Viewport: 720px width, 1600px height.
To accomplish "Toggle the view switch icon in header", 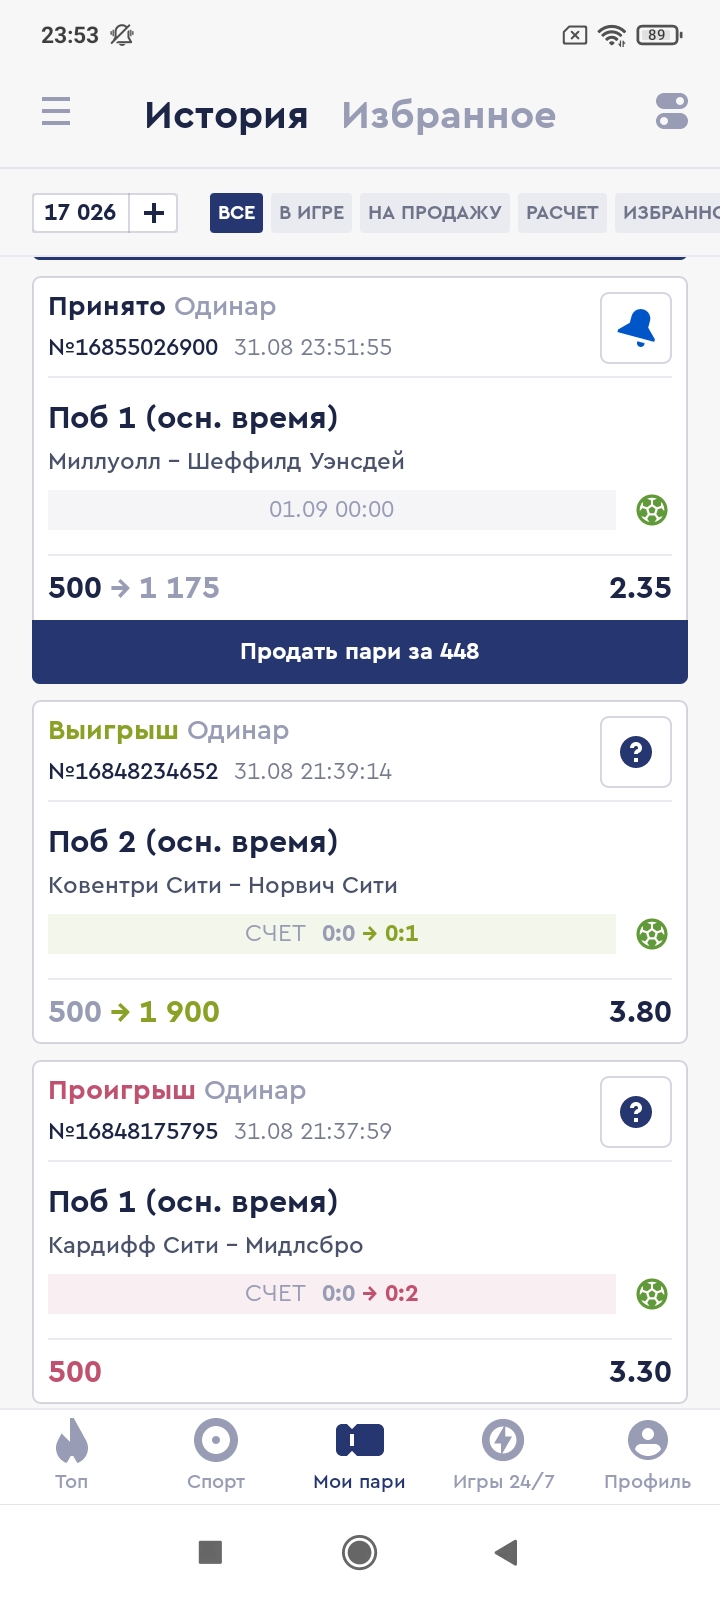I will click(x=671, y=112).
